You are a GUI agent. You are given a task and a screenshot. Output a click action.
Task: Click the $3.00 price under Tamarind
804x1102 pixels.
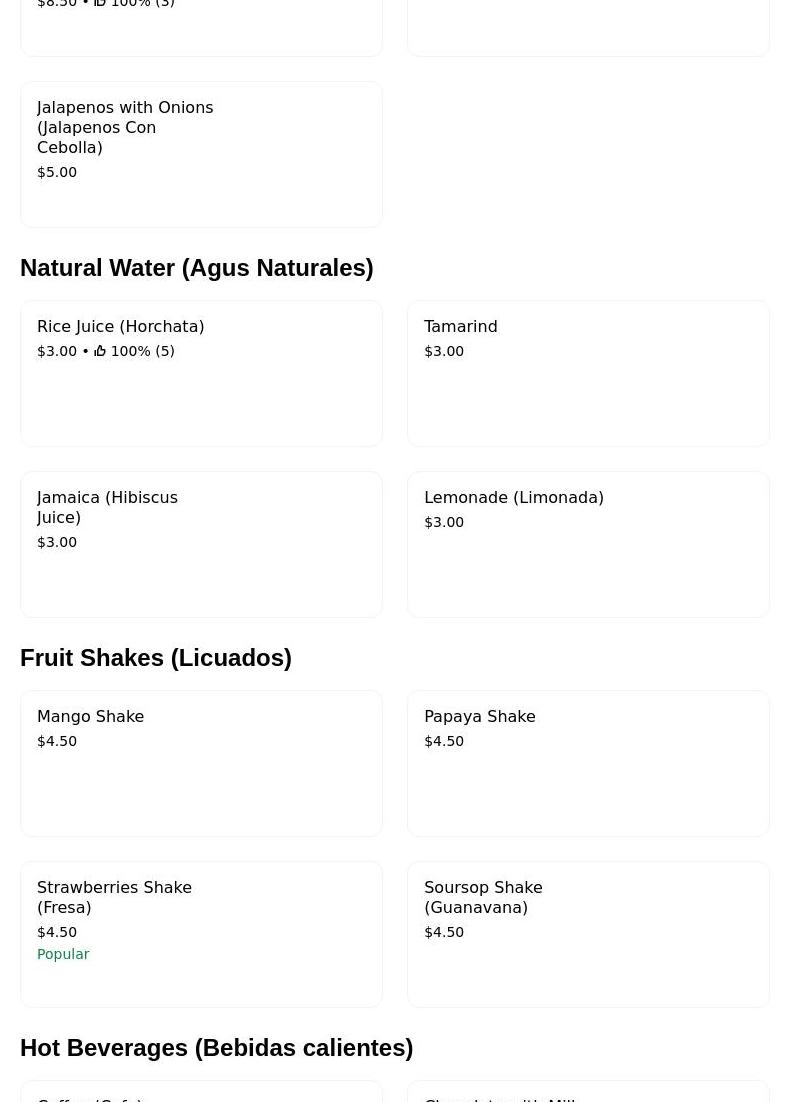click(444, 351)
